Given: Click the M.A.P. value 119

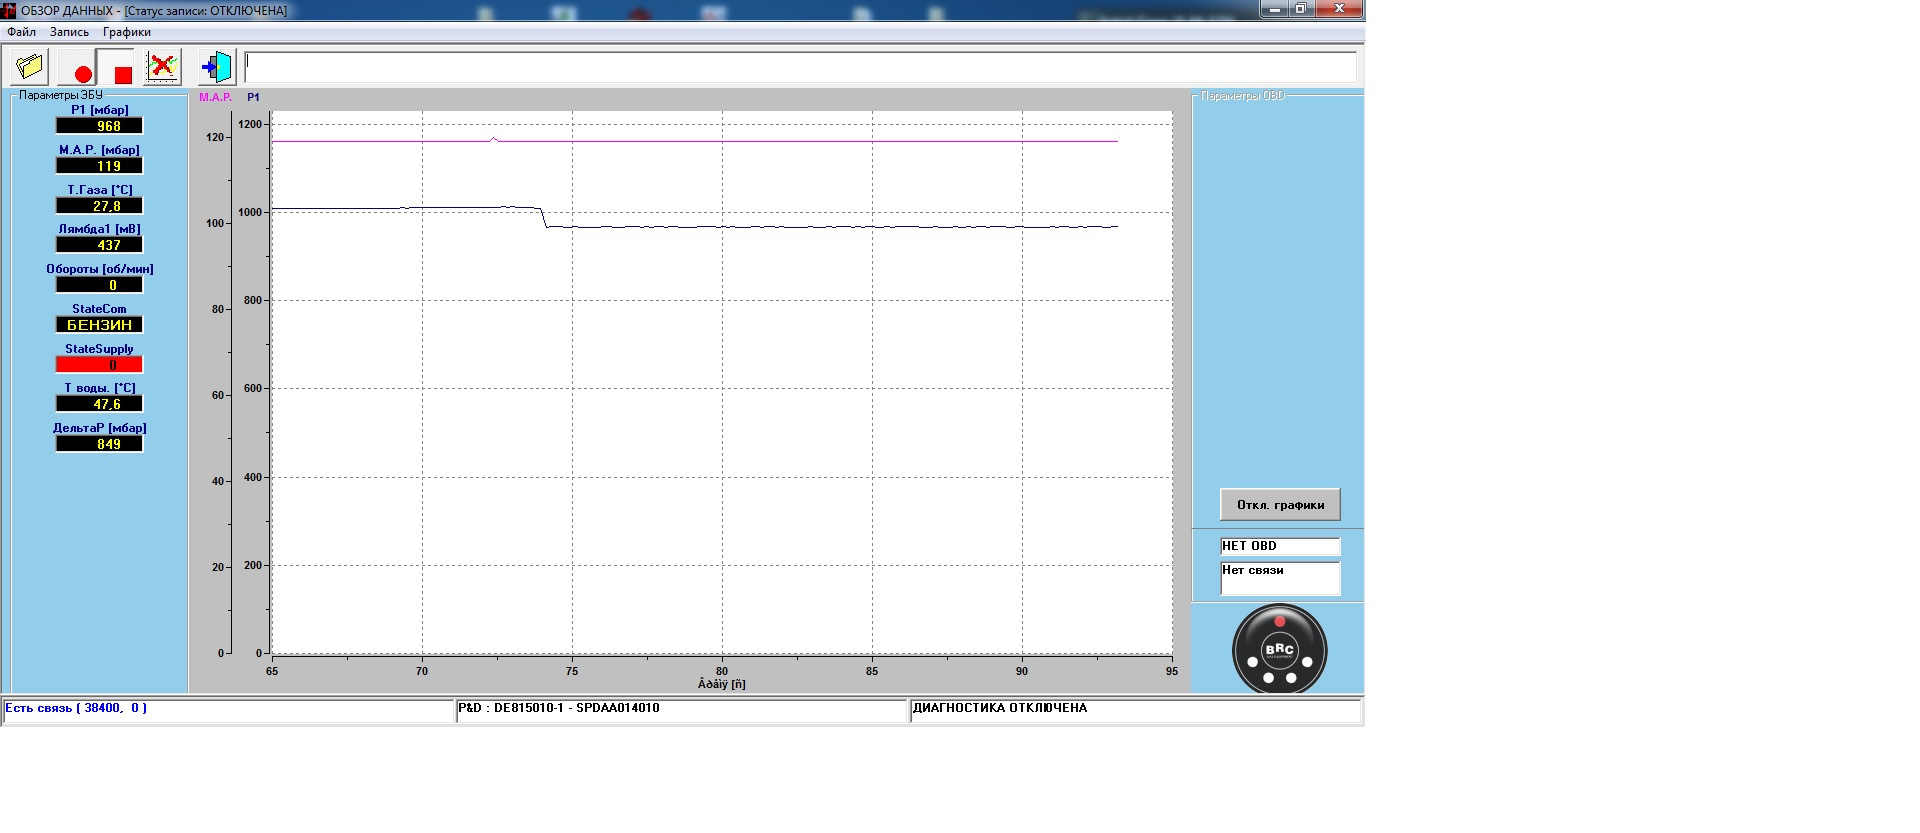Looking at the screenshot, I should click(99, 166).
